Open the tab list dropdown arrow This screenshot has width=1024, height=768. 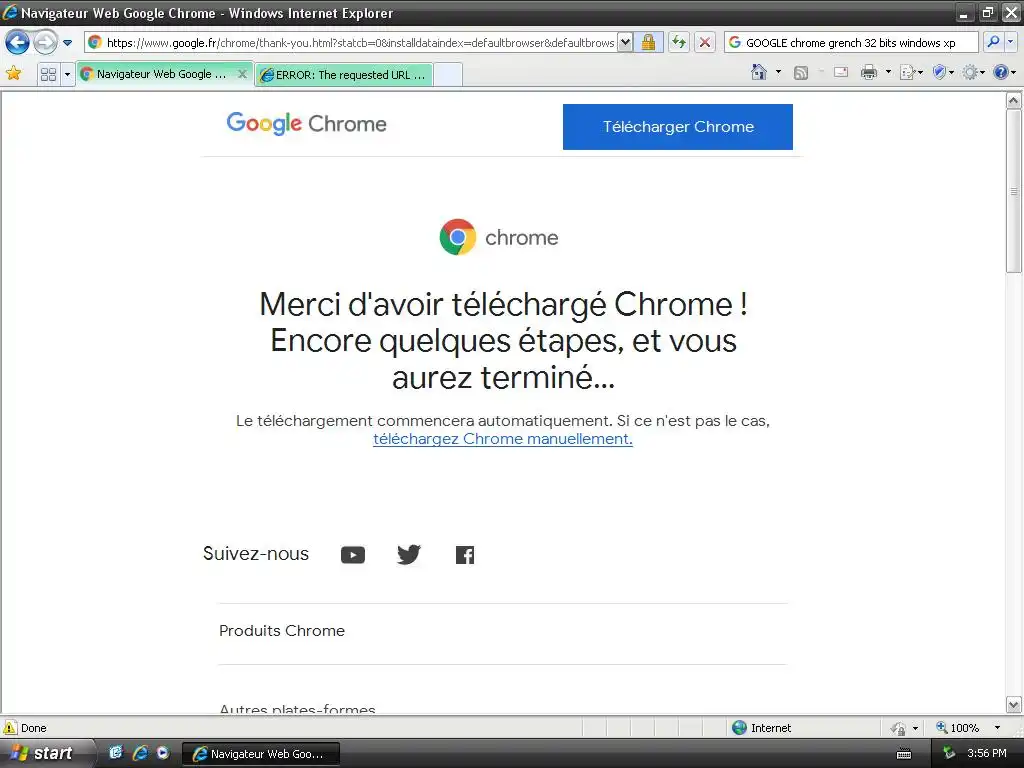click(67, 74)
